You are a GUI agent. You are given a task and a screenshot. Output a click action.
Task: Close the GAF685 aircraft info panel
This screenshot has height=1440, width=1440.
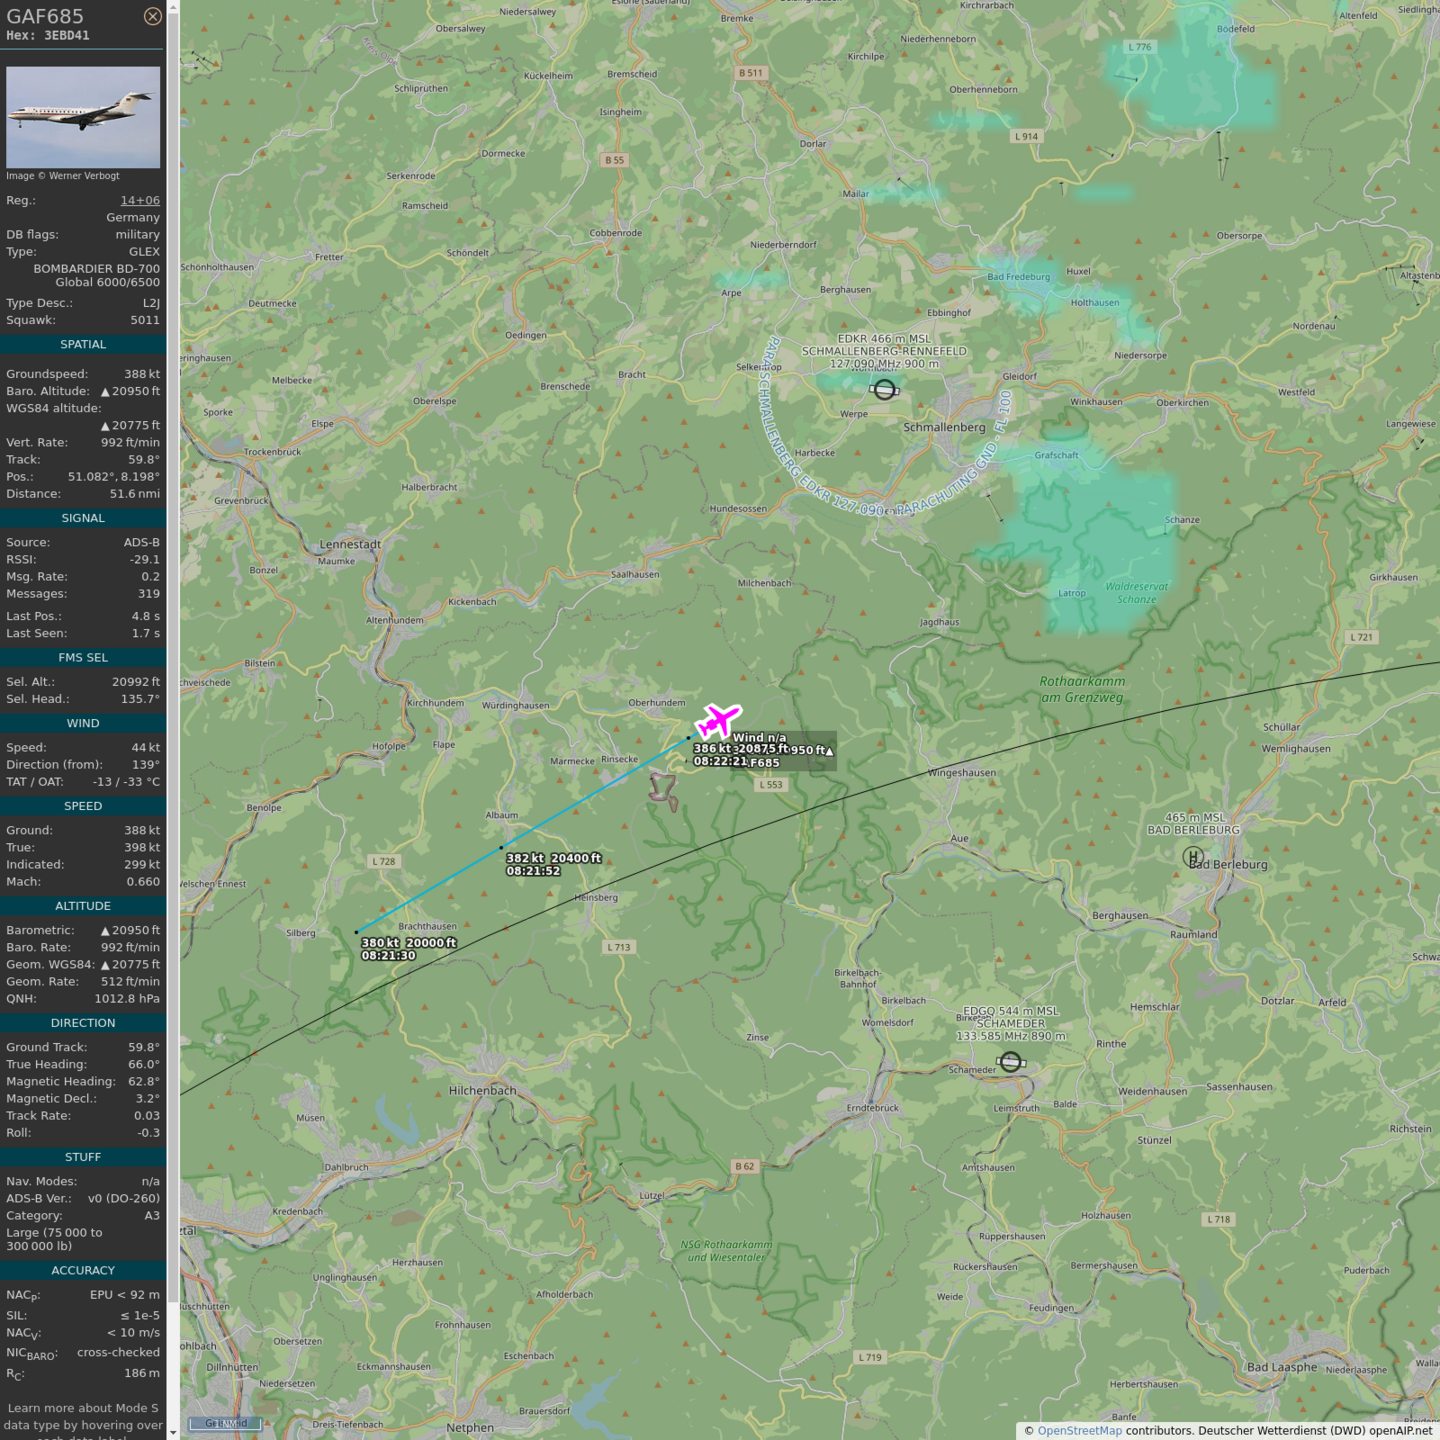tap(152, 16)
